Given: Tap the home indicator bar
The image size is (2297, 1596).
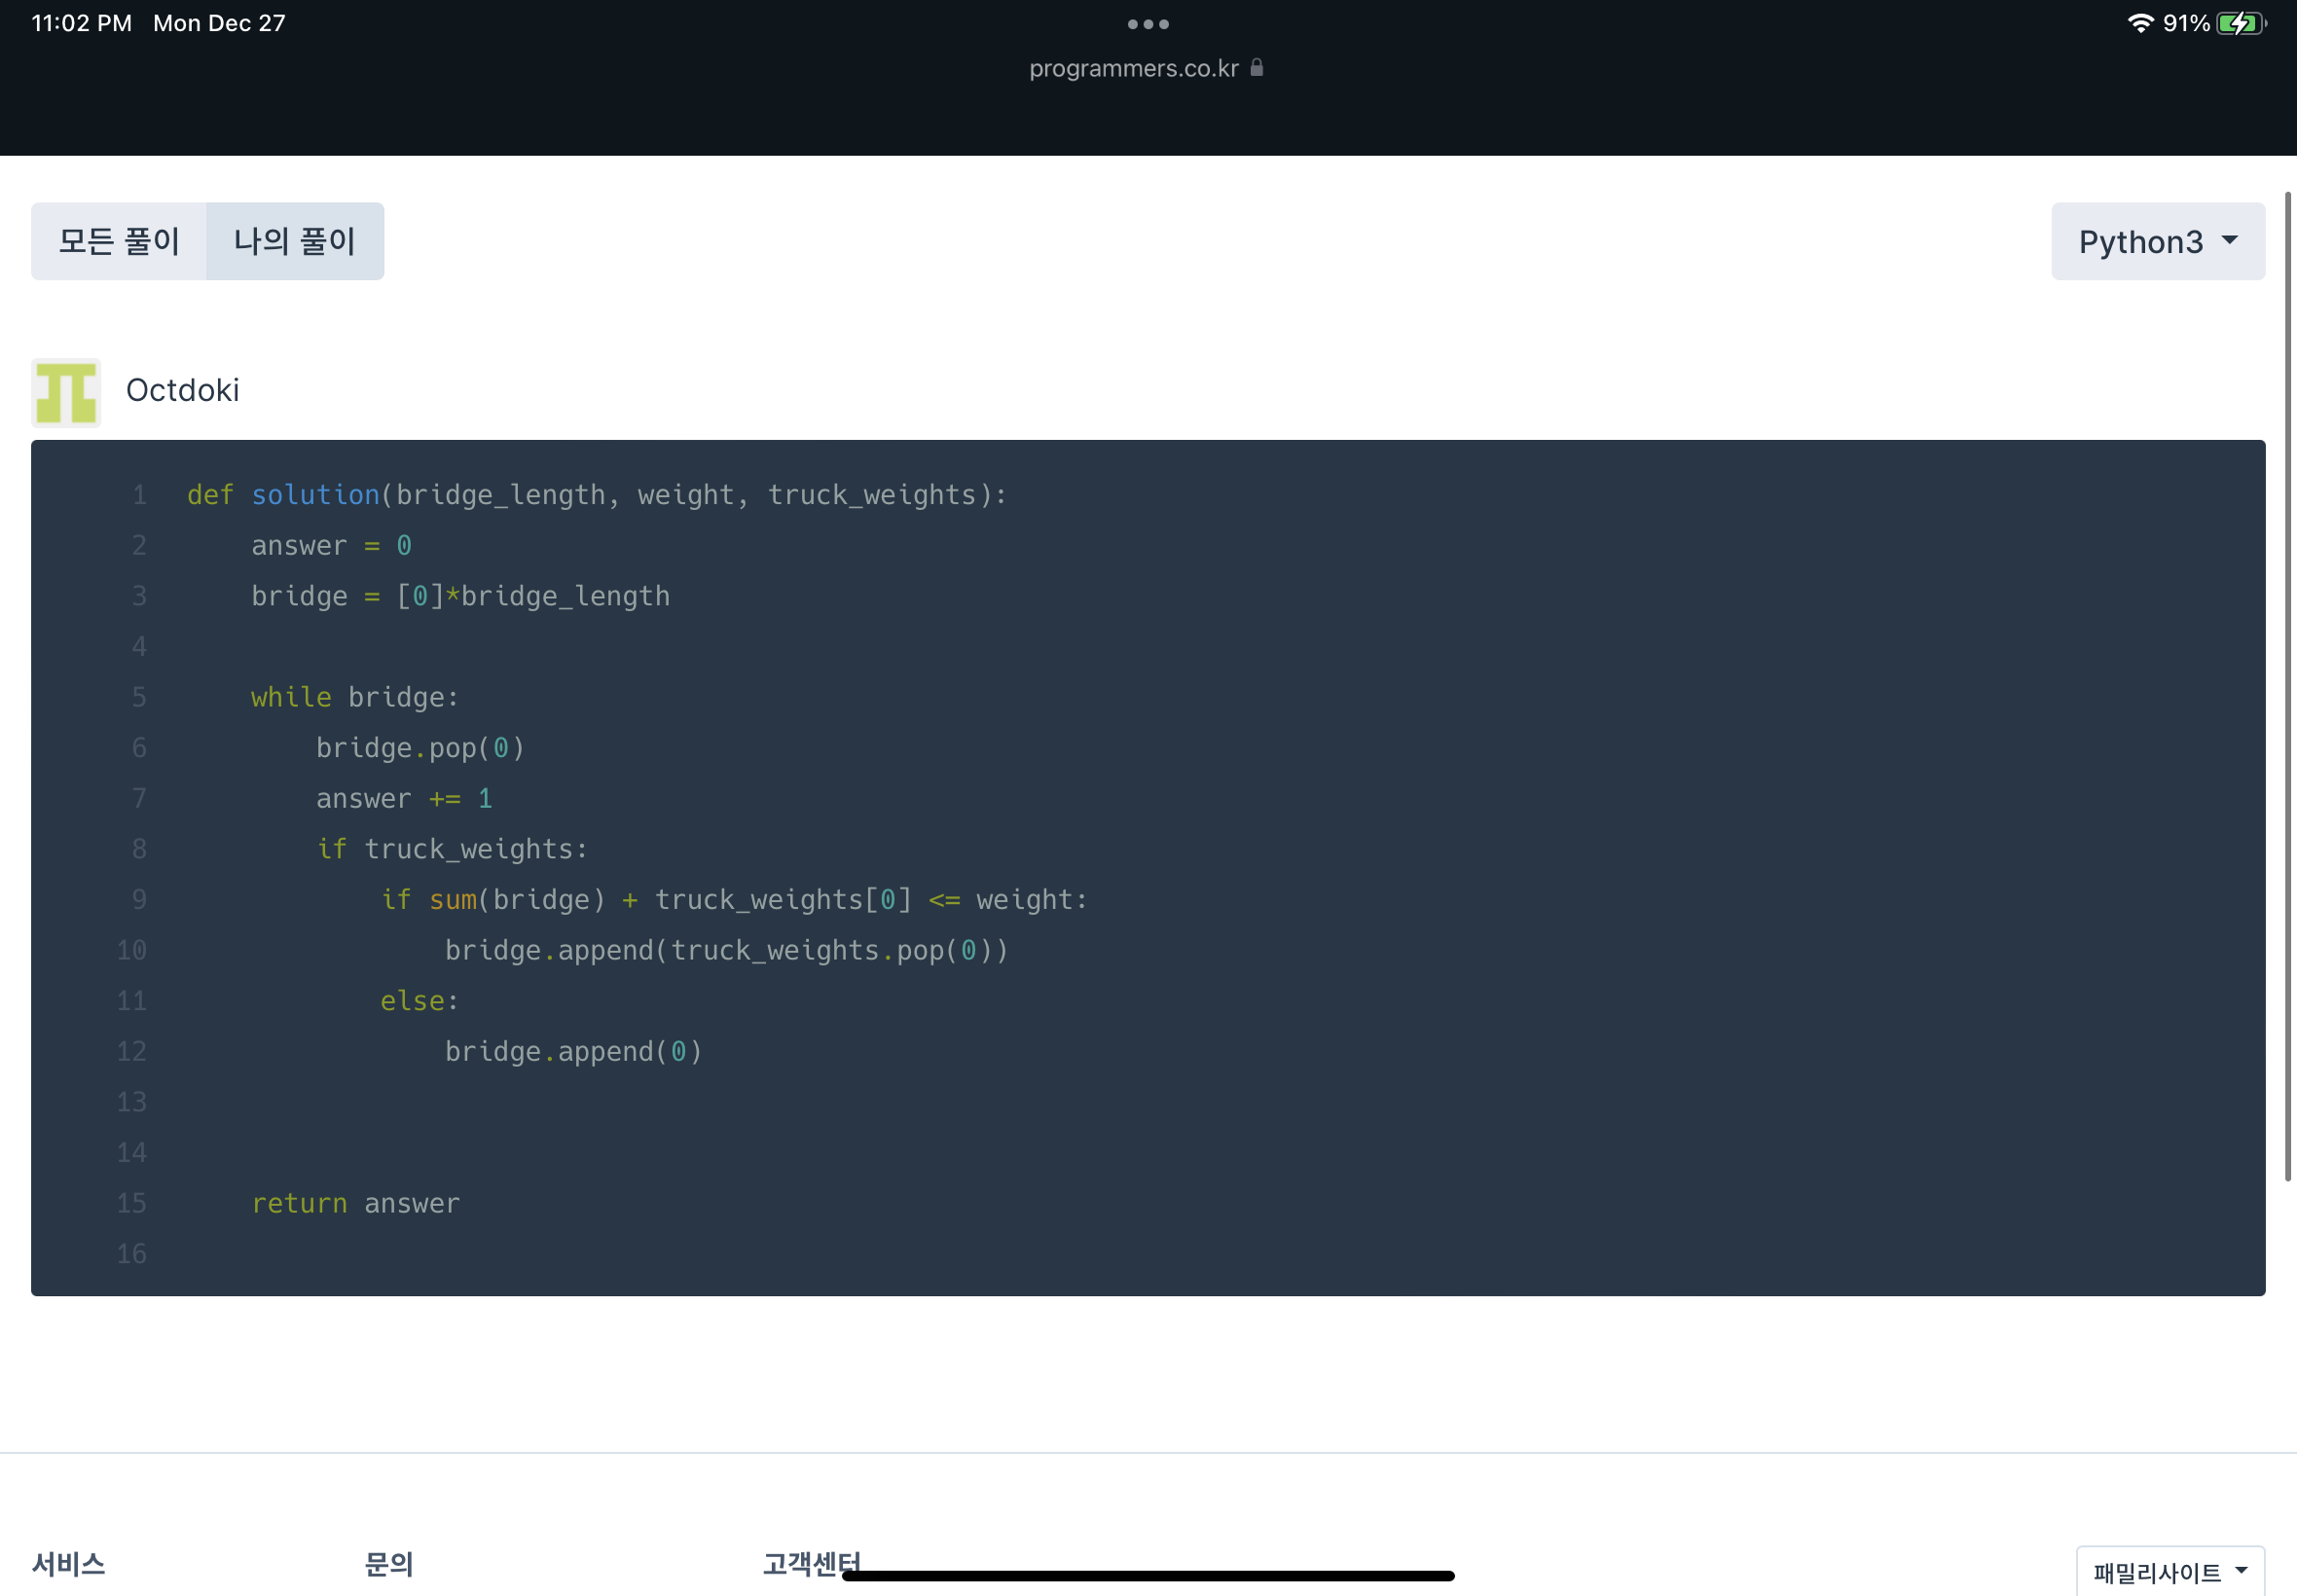Looking at the screenshot, I should point(1148,1576).
